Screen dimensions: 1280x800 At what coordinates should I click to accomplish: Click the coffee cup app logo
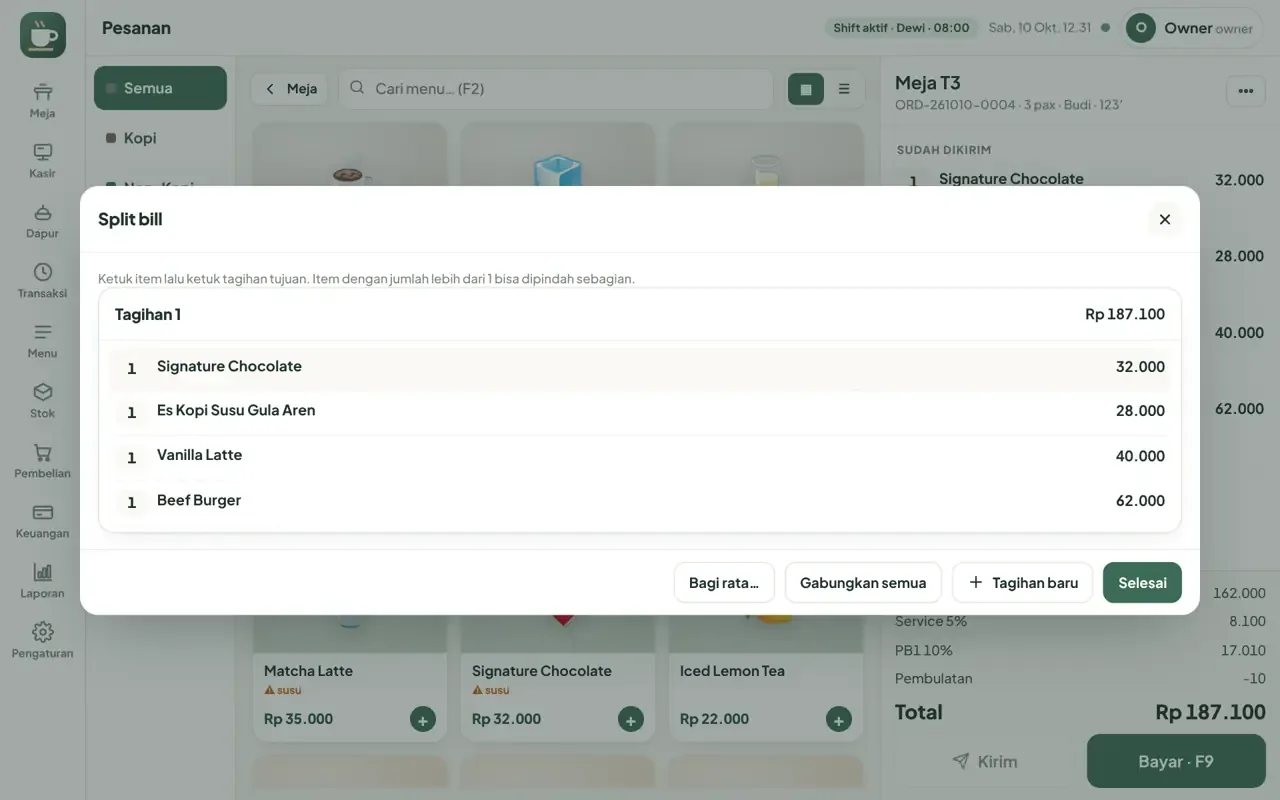[x=43, y=35]
